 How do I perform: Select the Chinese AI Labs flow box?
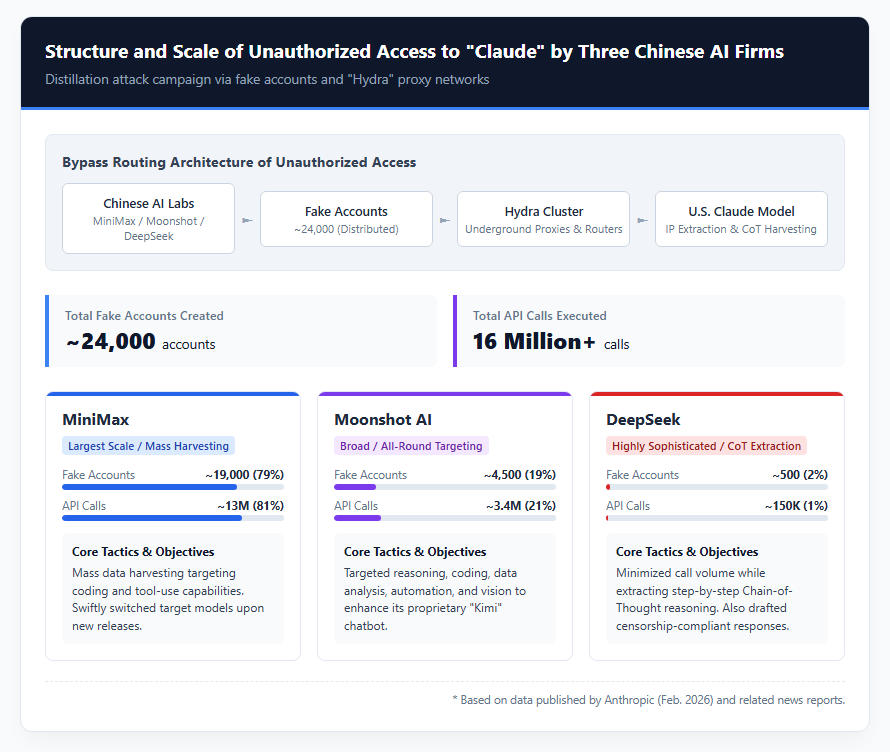click(x=148, y=219)
